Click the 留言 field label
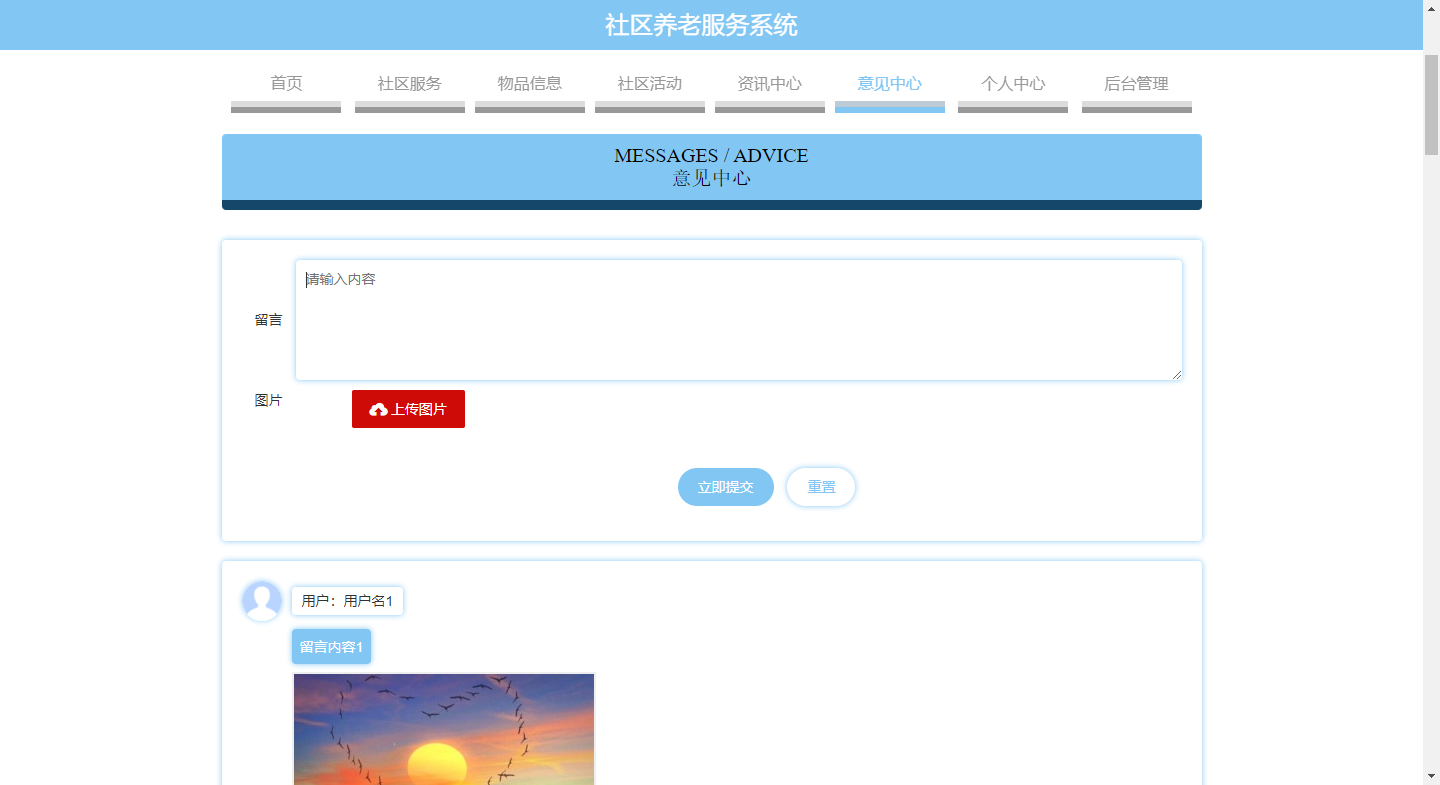This screenshot has height=785, width=1440. coord(268,320)
